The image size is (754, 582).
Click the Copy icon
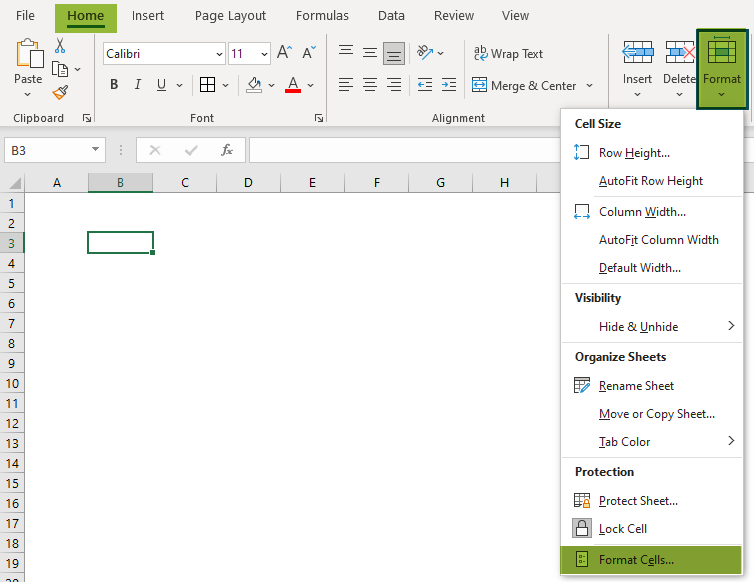tap(60, 69)
